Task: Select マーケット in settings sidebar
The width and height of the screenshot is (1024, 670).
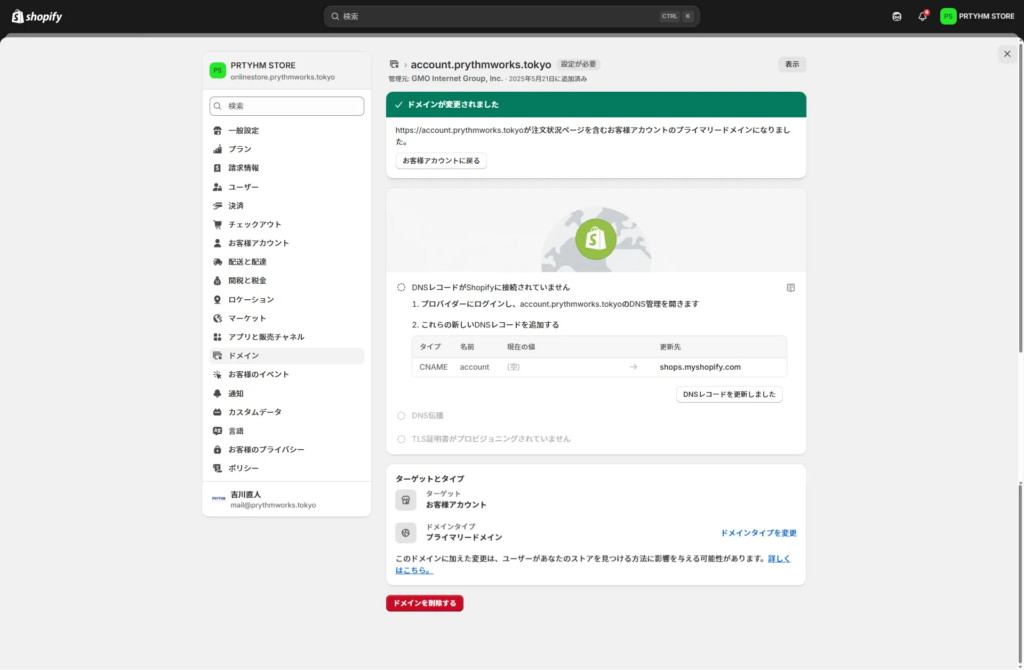Action: click(x=287, y=318)
